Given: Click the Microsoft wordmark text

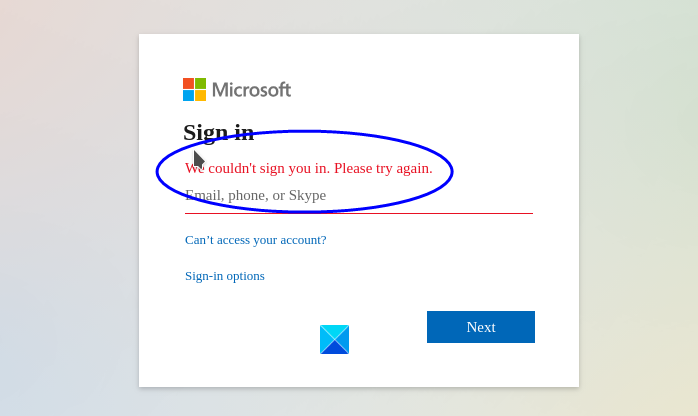Looking at the screenshot, I should 251,90.
